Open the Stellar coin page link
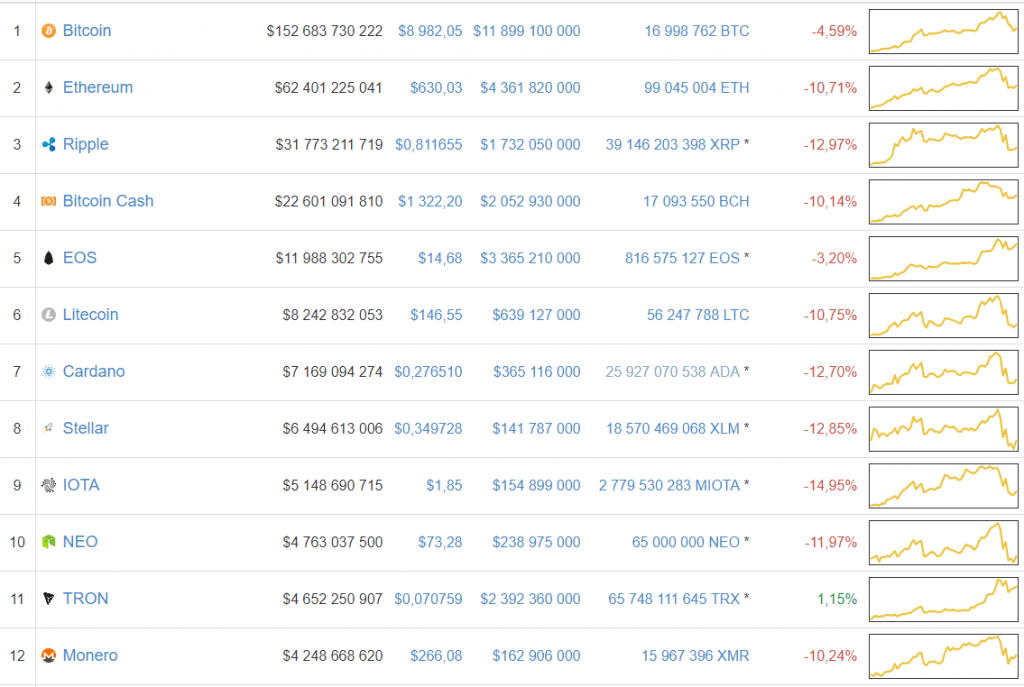The width and height of the screenshot is (1024, 687). 86,428
